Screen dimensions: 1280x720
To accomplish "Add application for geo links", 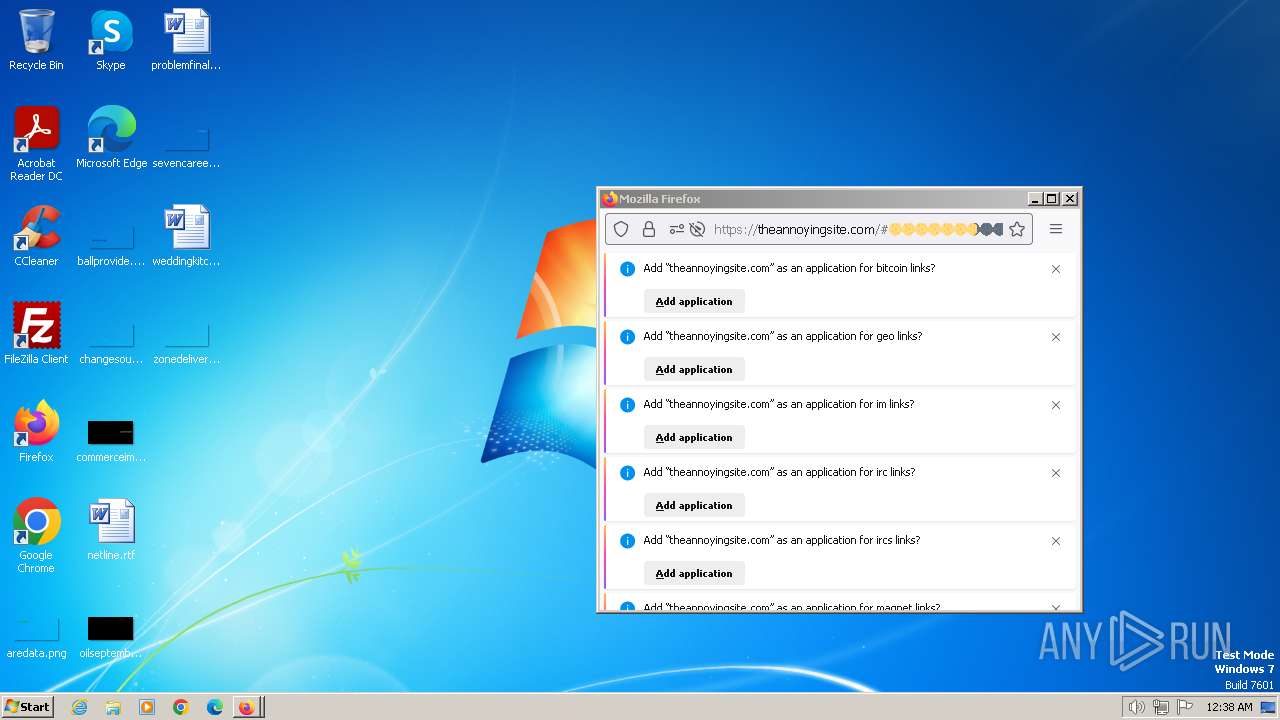I will coord(694,369).
